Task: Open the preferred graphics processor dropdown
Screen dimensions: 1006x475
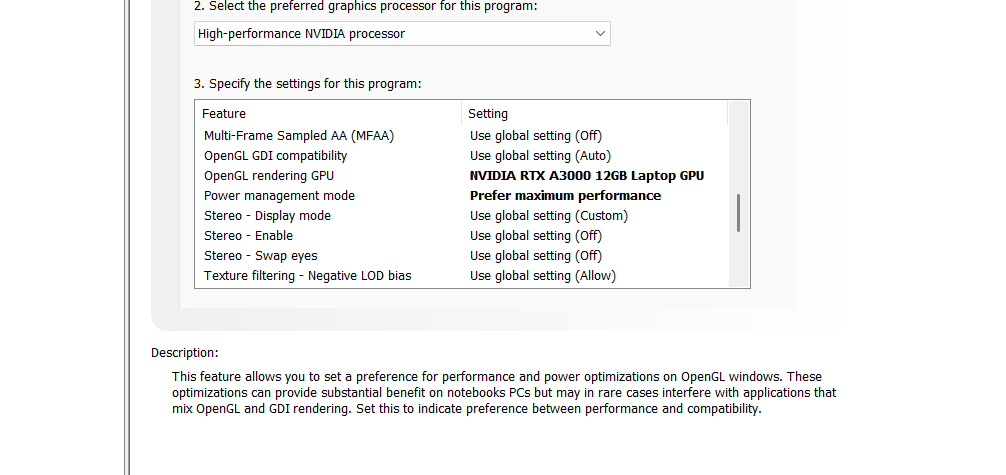Action: coord(401,34)
